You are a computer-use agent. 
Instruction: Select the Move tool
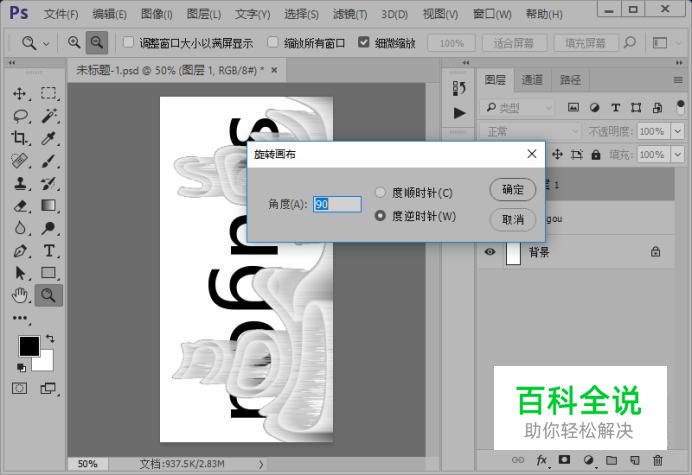click(19, 94)
